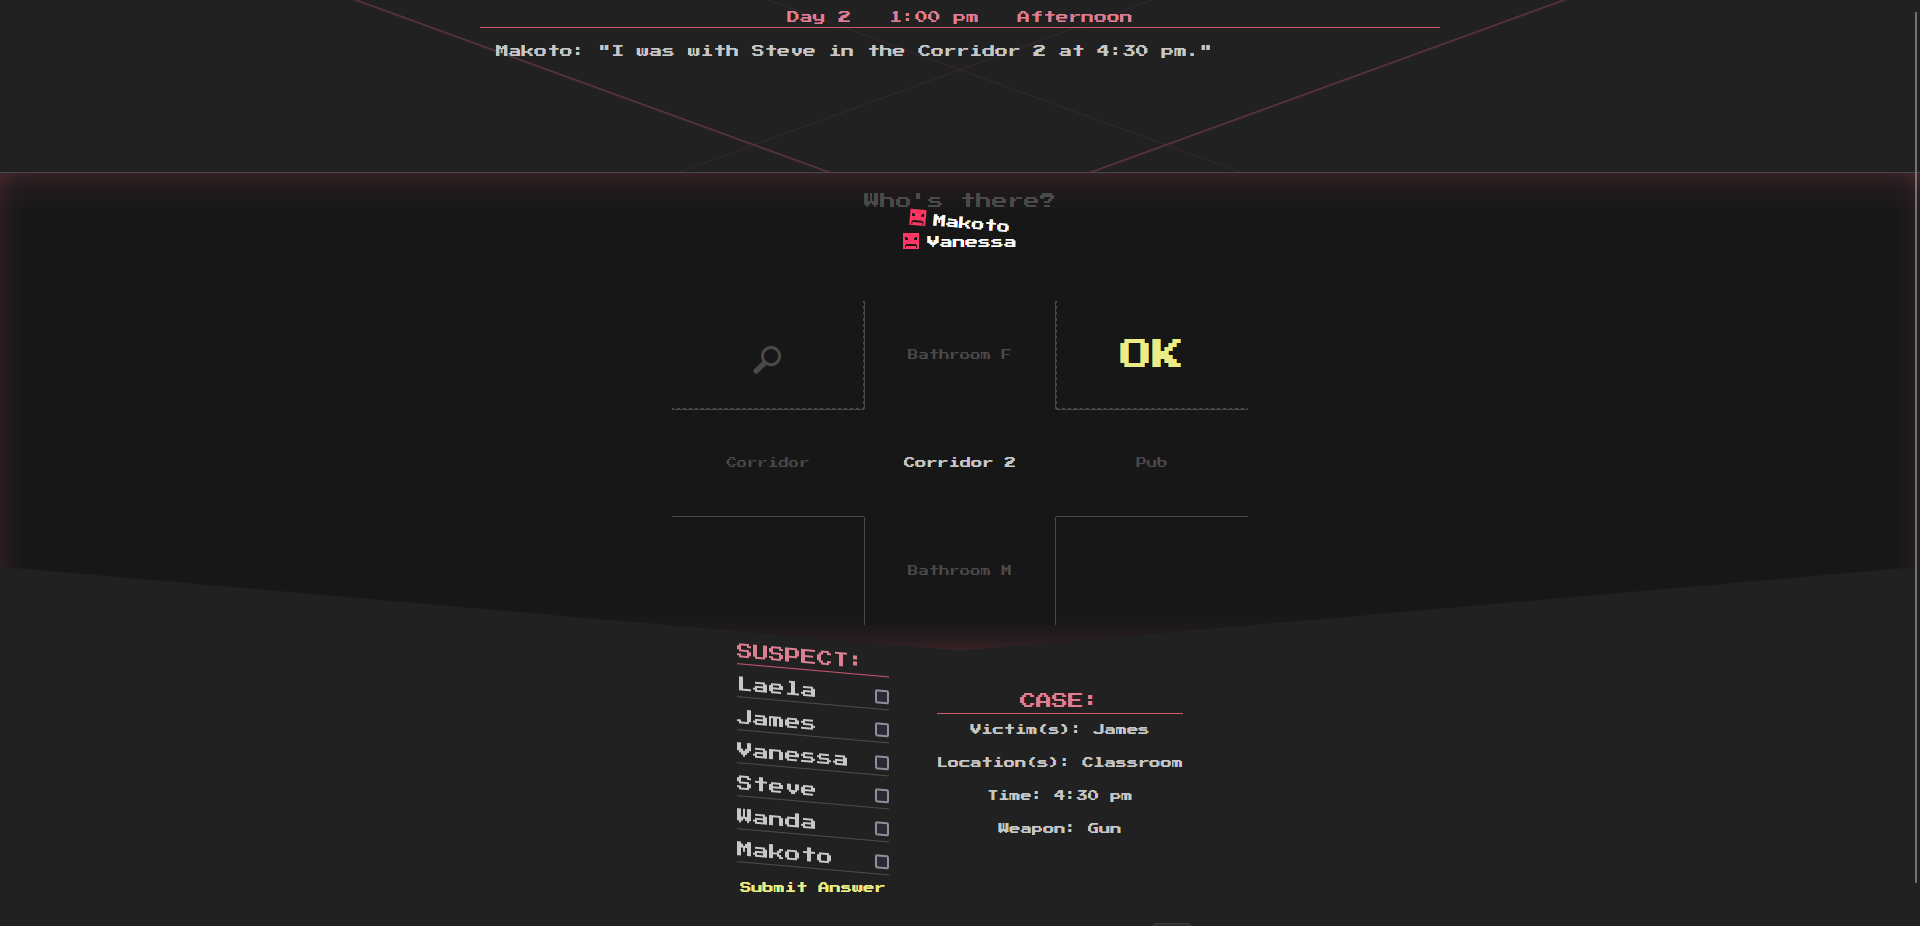Navigate to Bathroom M
The width and height of the screenshot is (1920, 926).
coord(959,570)
